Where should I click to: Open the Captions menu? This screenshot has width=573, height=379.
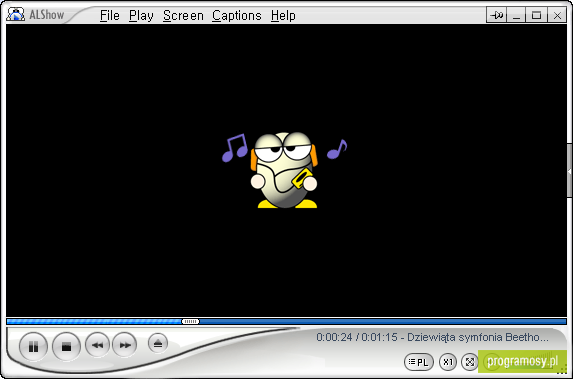[x=237, y=16]
